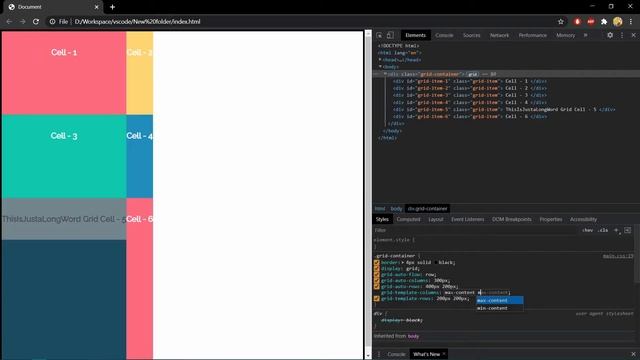Open drawer three-dot menu beside Console
The height and width of the screenshot is (360, 640).
[x=379, y=354]
